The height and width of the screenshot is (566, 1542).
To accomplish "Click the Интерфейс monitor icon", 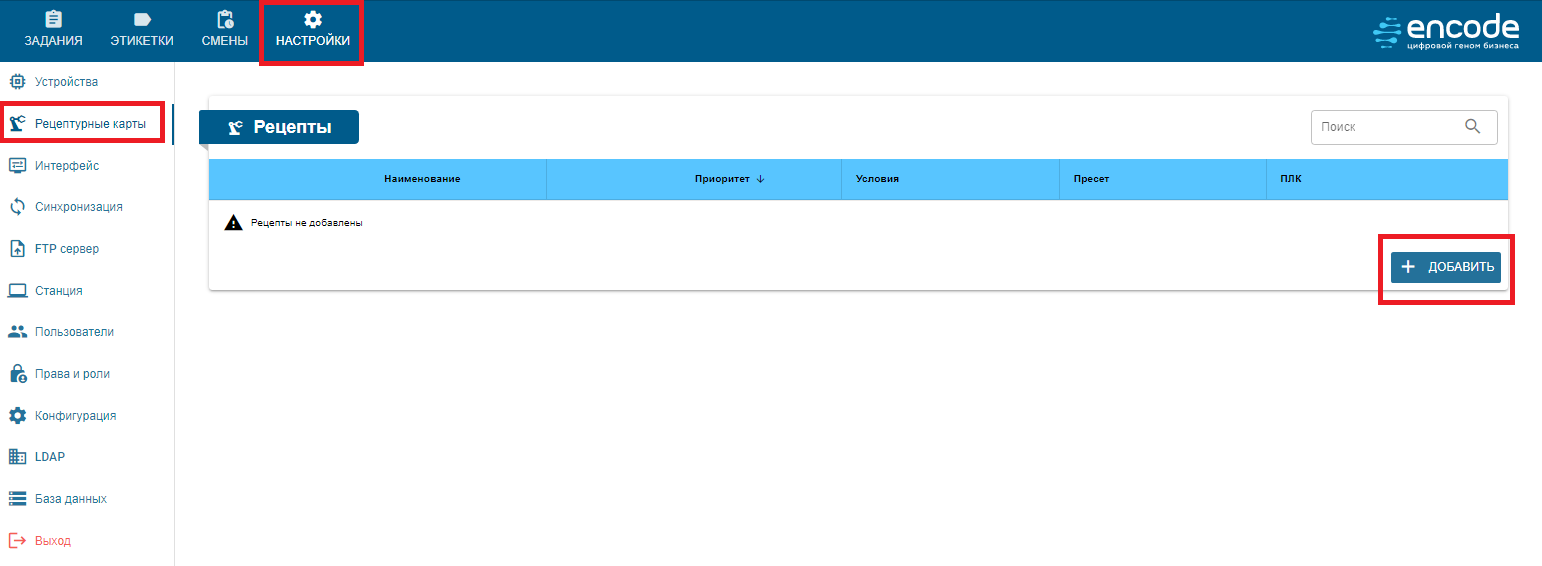I will pyautogui.click(x=17, y=165).
